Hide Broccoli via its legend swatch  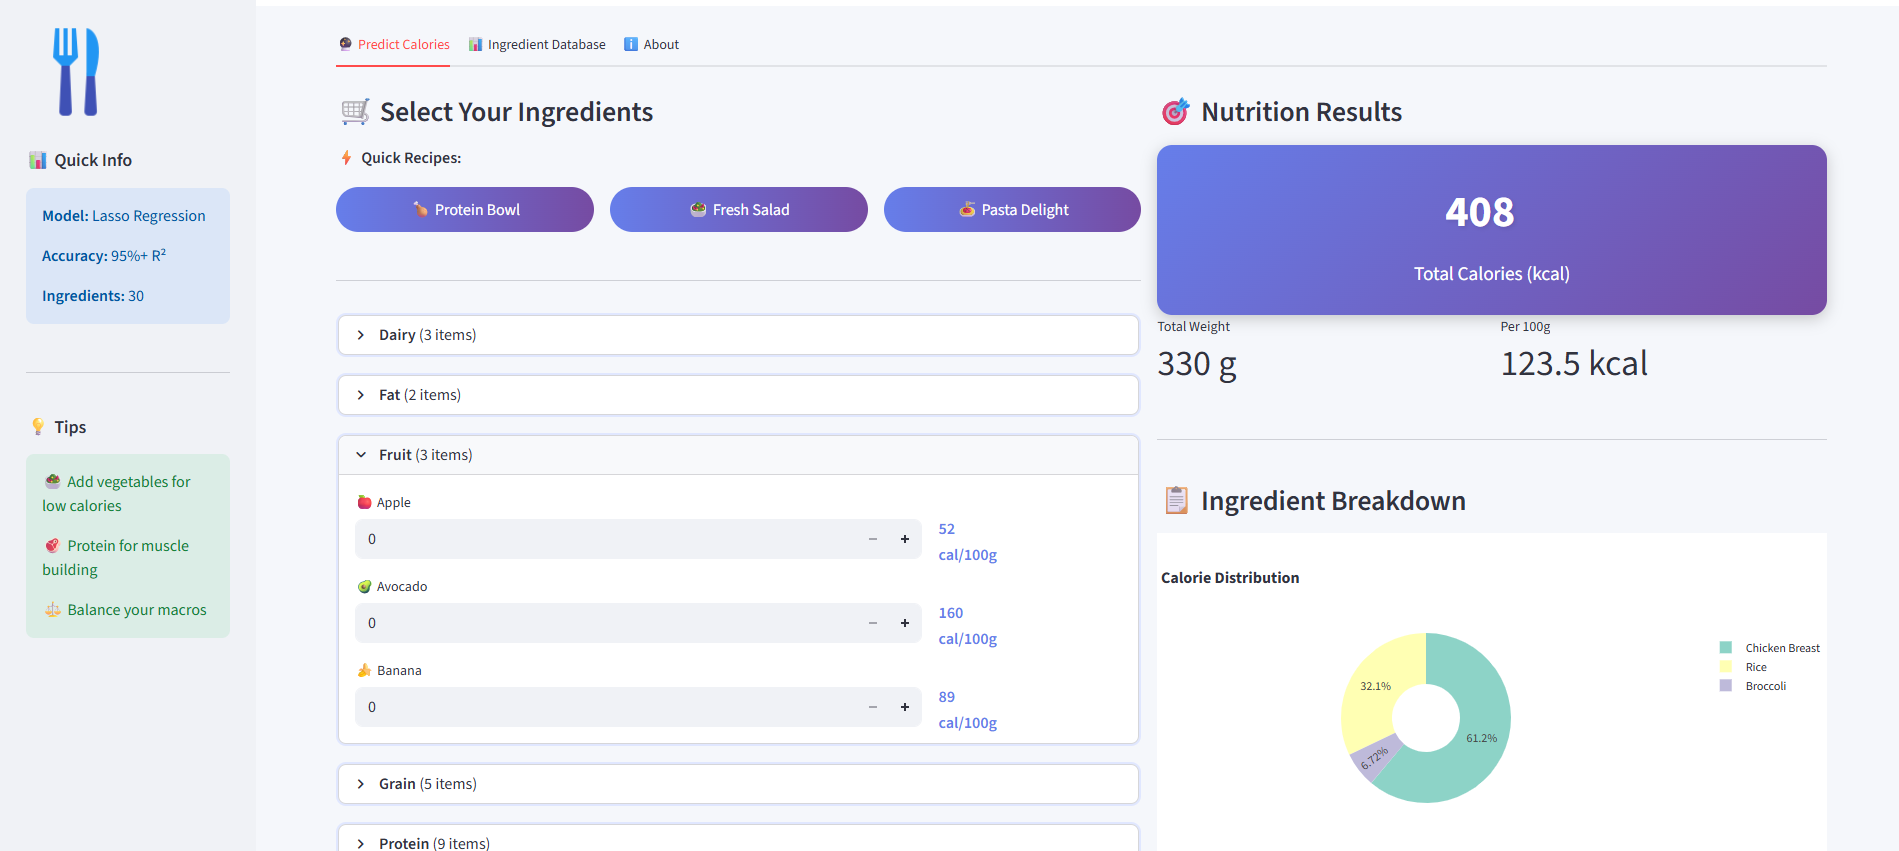point(1725,686)
